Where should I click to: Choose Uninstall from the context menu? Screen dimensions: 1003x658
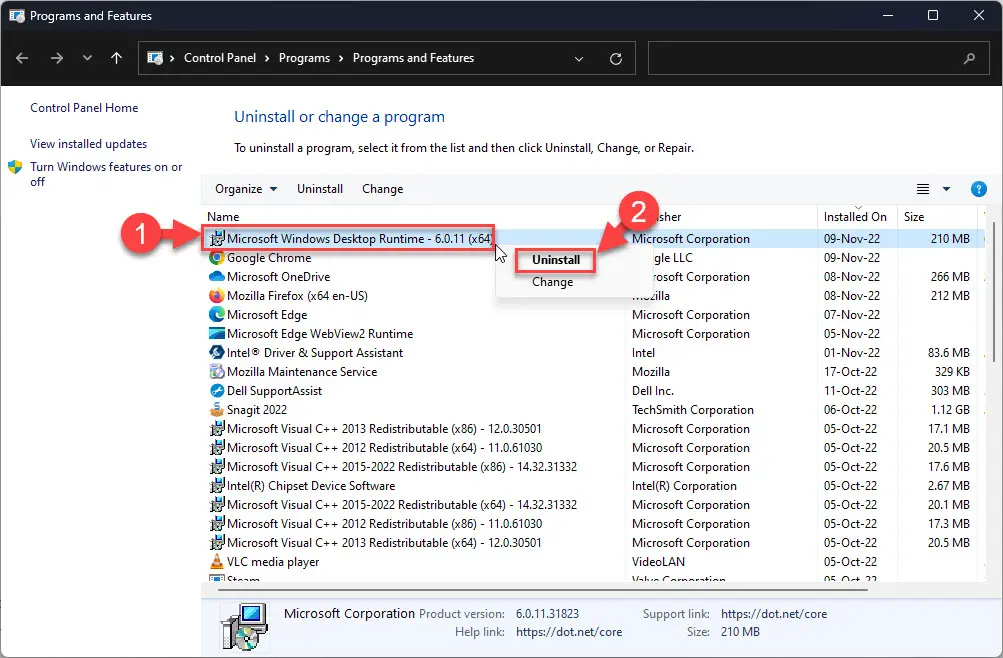[x=556, y=260]
